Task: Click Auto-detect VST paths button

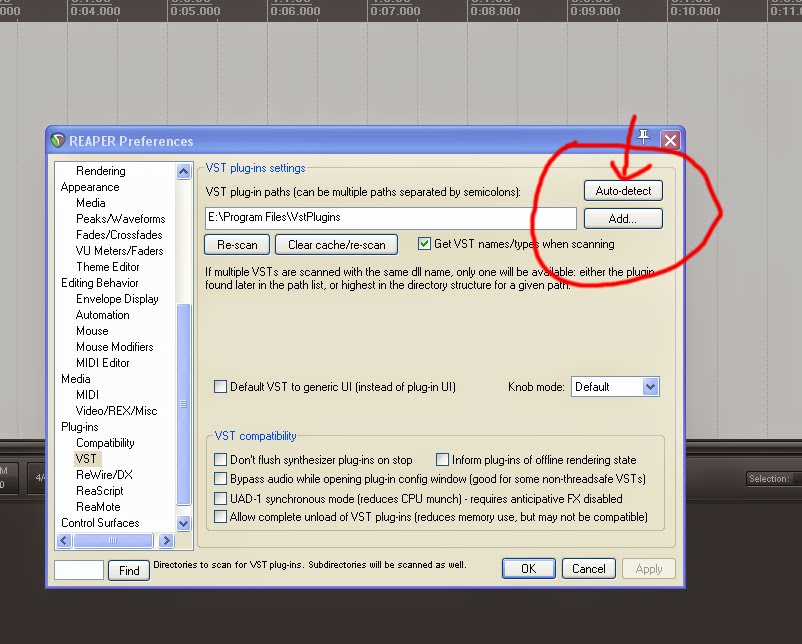Action: 623,191
